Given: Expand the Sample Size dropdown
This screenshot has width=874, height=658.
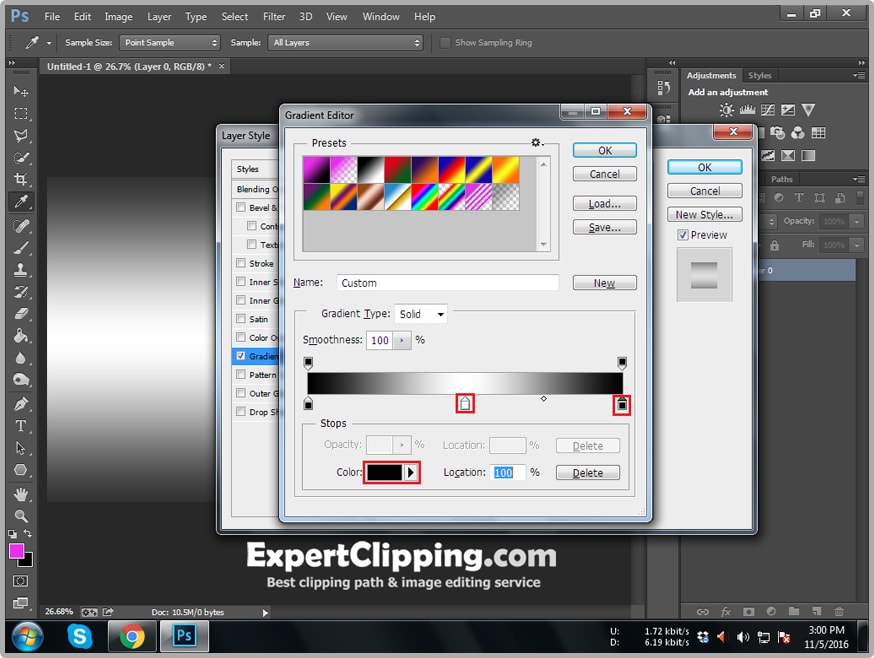Looking at the screenshot, I should pos(169,43).
